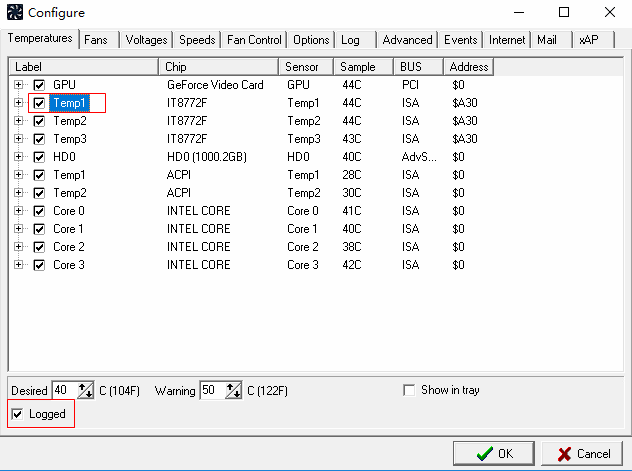Click the SpeedFan fan icon in title bar
The width and height of the screenshot is (632, 471).
[15, 12]
